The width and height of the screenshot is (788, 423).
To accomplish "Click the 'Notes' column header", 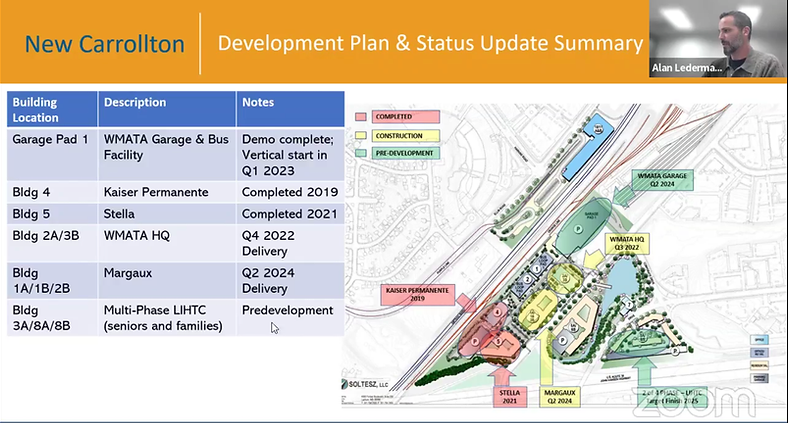I will coord(290,110).
